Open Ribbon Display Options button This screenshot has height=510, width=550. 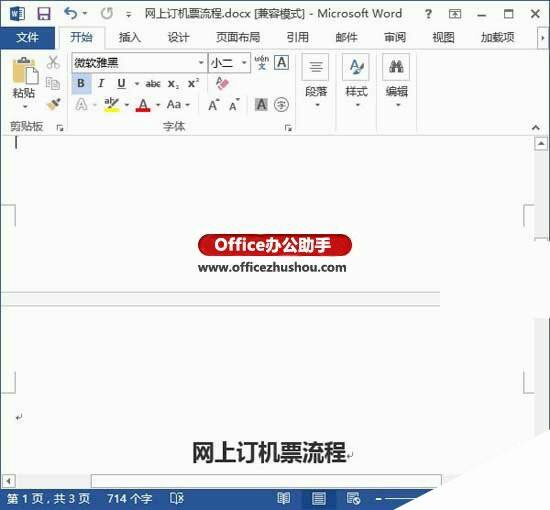(x=455, y=14)
